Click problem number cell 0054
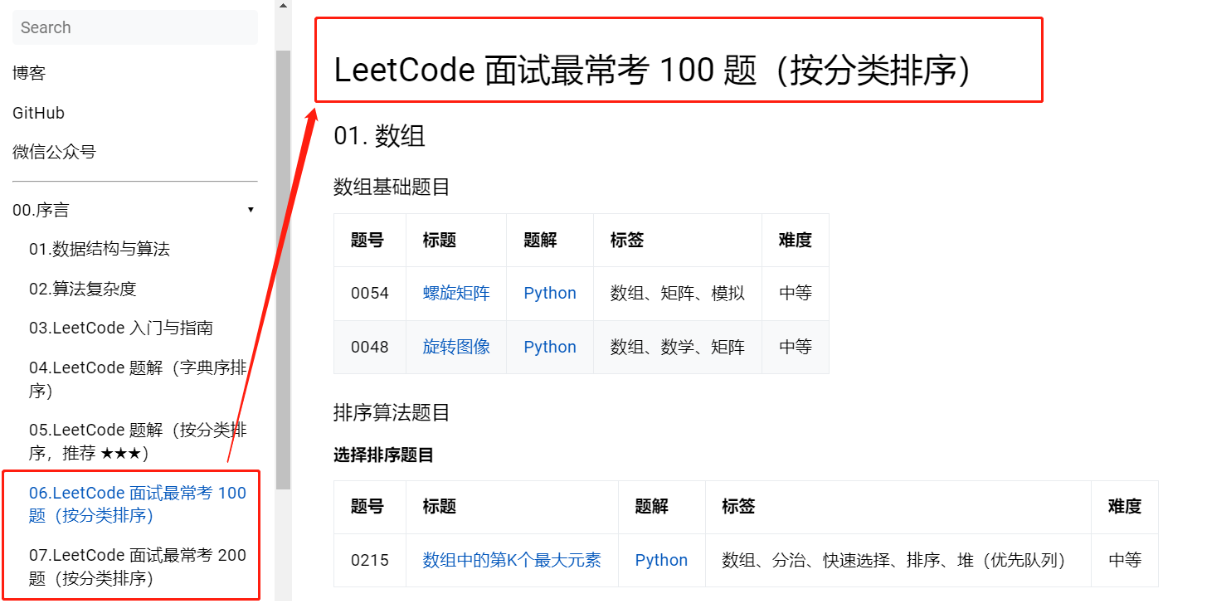This screenshot has width=1209, height=601. point(370,293)
